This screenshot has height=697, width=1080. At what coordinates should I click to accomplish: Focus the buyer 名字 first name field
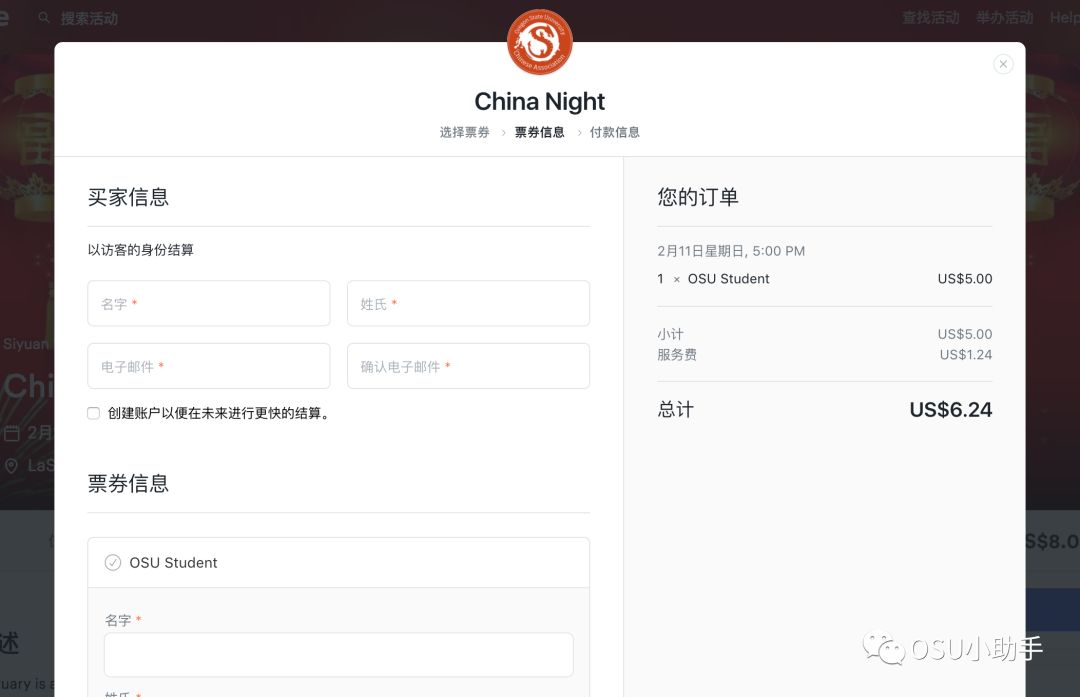click(209, 303)
